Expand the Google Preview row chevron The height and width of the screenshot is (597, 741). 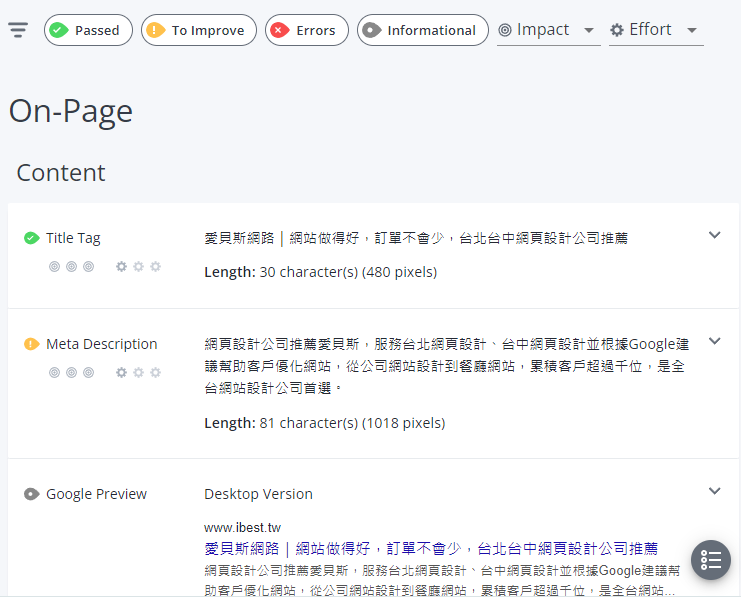click(714, 491)
